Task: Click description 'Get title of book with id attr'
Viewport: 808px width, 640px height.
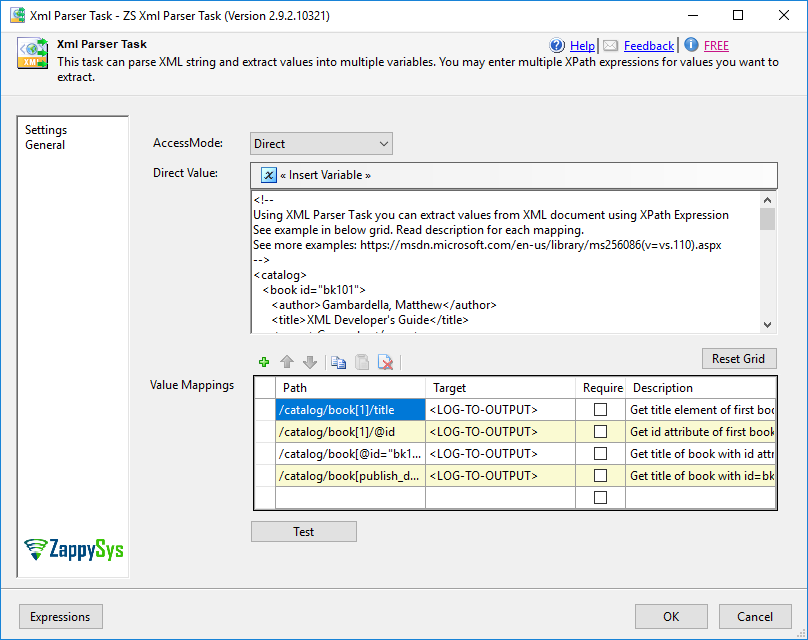Action: tap(701, 454)
